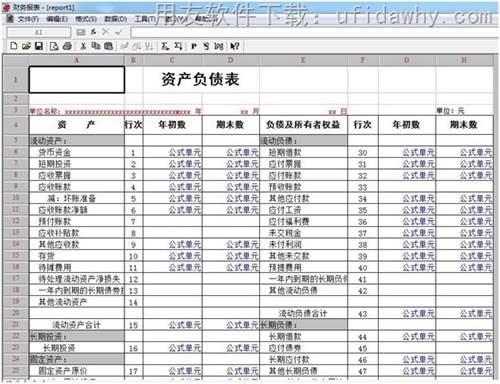Open the 文件(F) menu
Viewport: 500px width, 384px height.
point(28,19)
